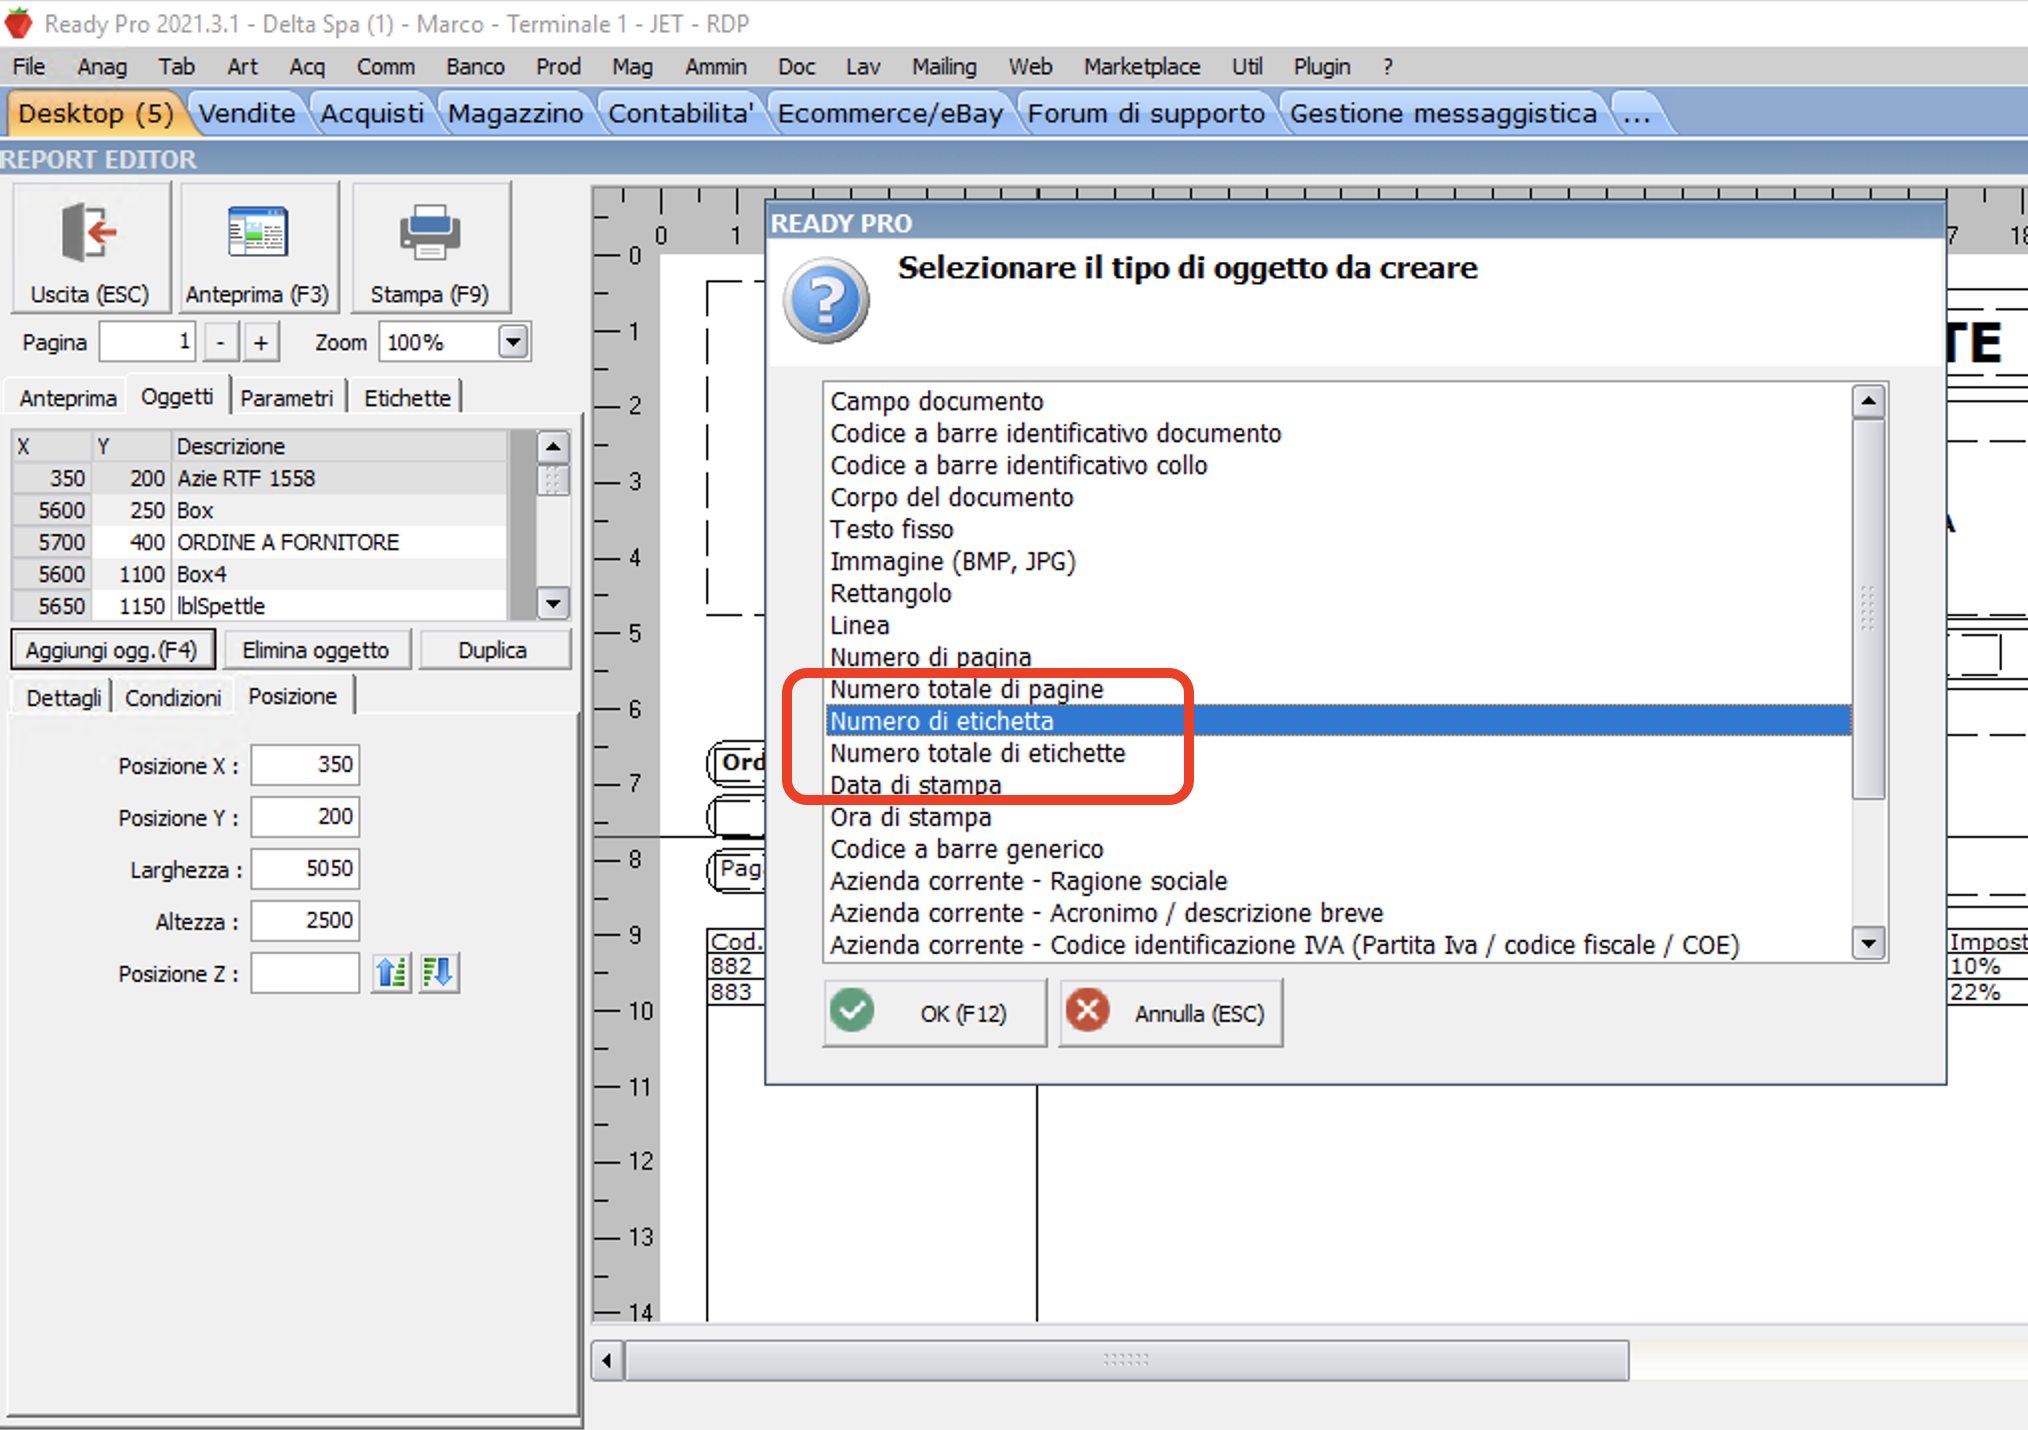Move object up in Z order

[391, 972]
